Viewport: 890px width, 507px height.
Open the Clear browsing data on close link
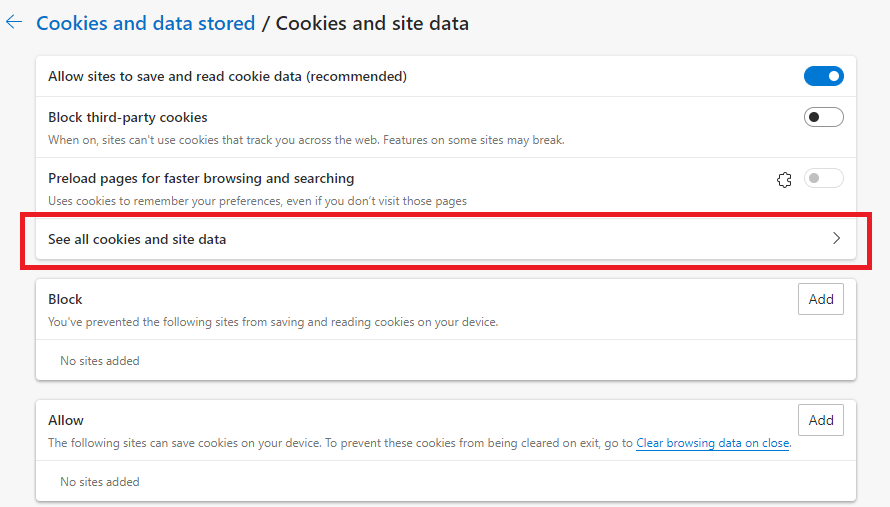tap(713, 443)
